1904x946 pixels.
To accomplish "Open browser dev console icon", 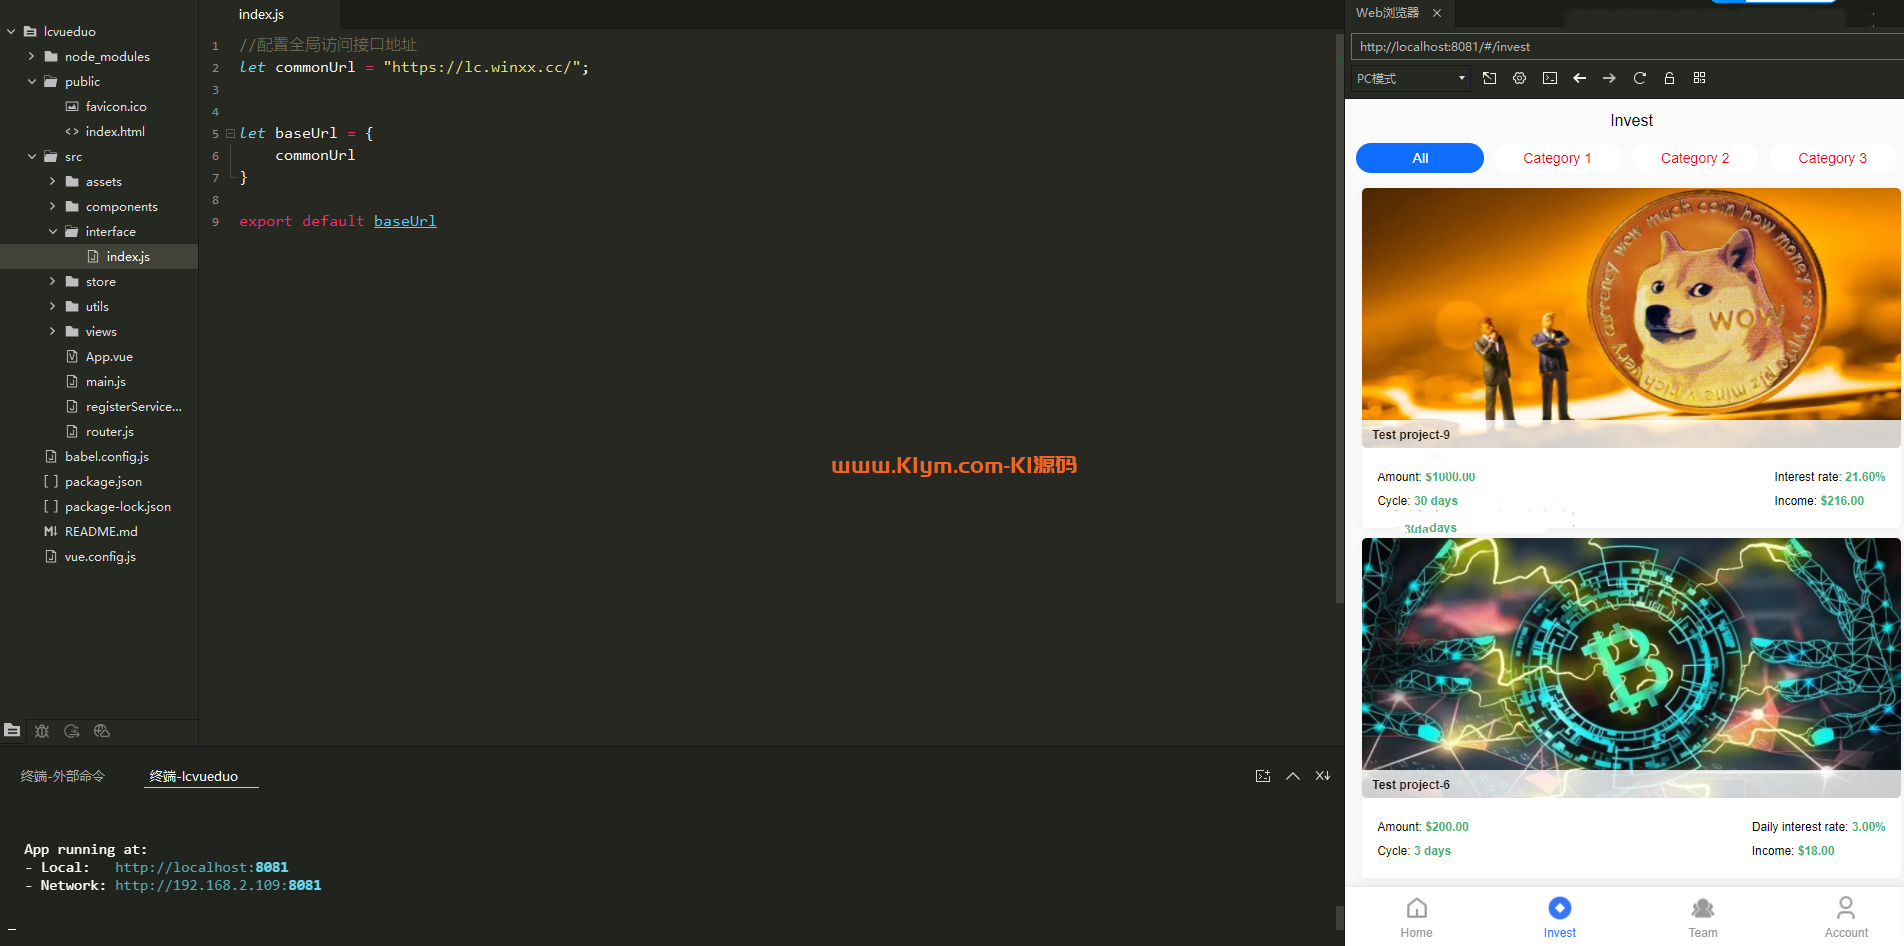I will point(1550,78).
